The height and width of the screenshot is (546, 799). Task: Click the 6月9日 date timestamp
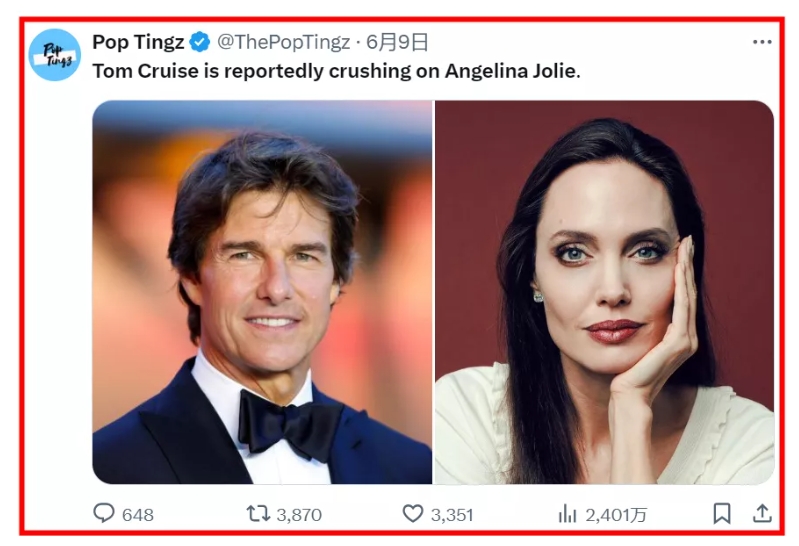(397, 42)
